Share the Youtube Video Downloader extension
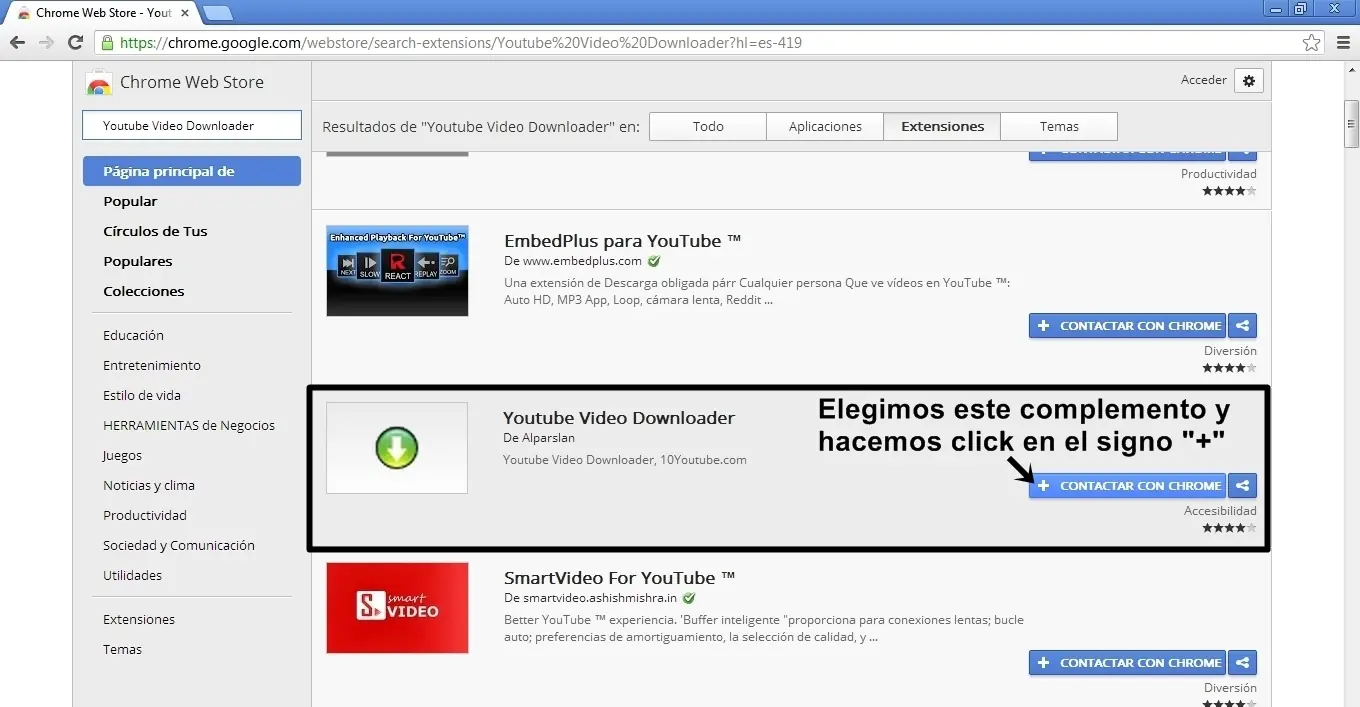 (x=1242, y=486)
